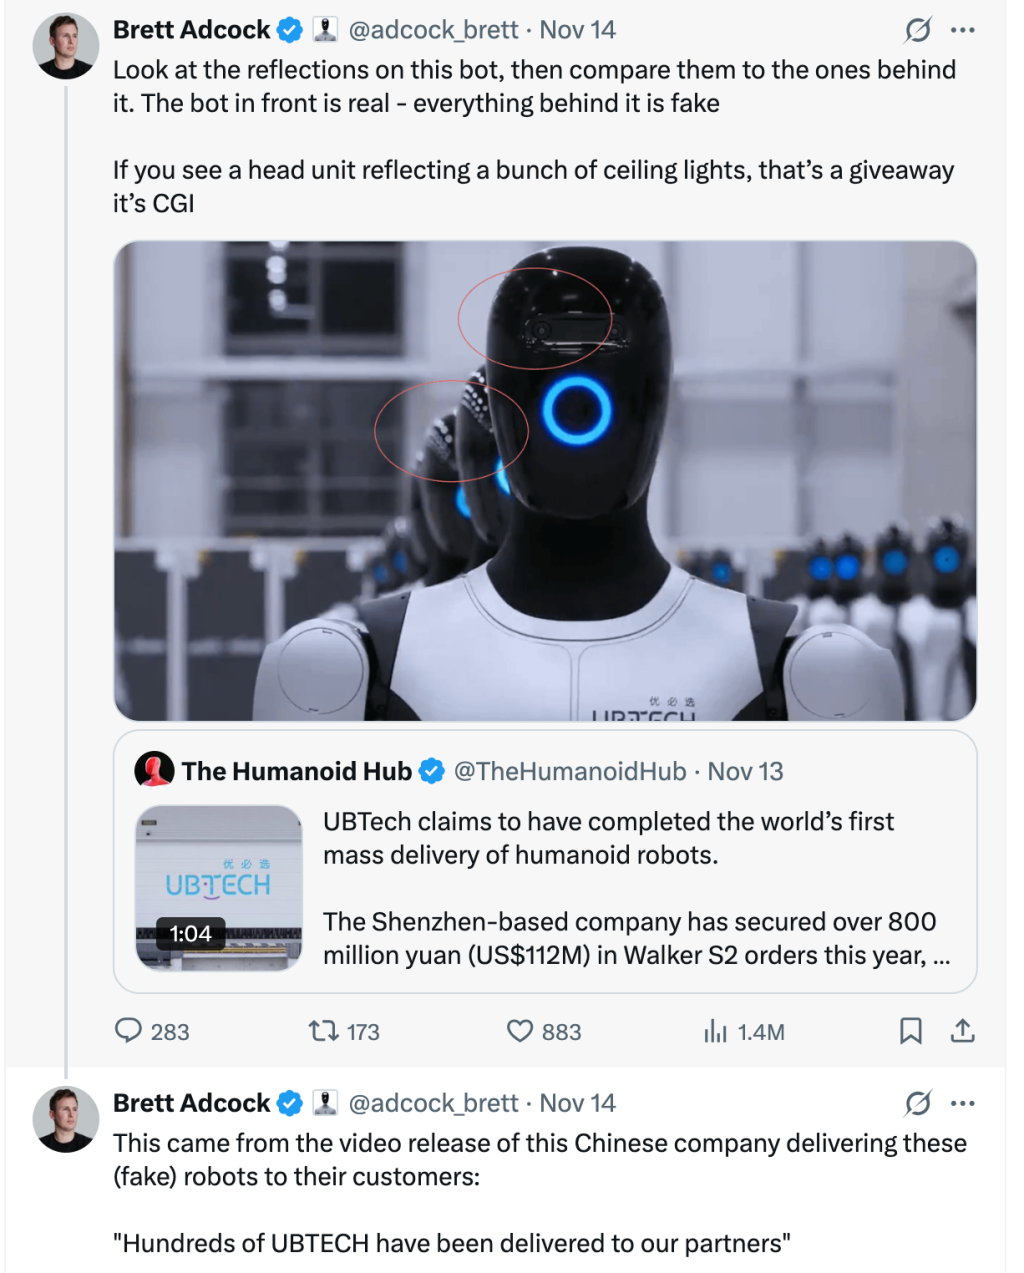Click Brett Adcock's avatar on first tweet
Image resolution: width=1024 pixels, height=1273 pixels.
(66, 46)
